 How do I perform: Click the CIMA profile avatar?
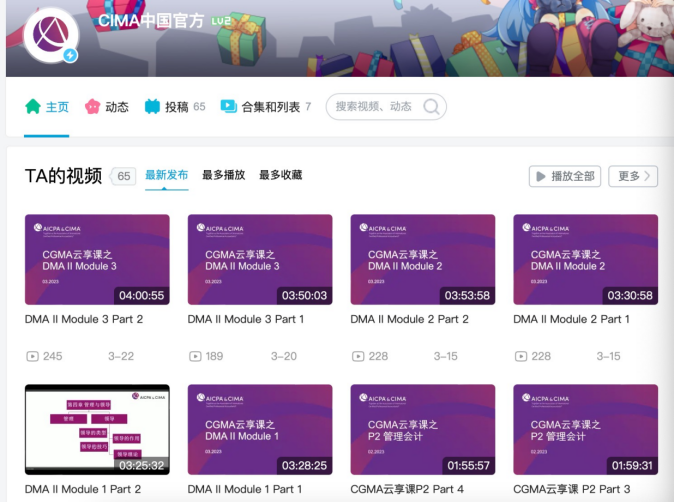tap(50, 36)
